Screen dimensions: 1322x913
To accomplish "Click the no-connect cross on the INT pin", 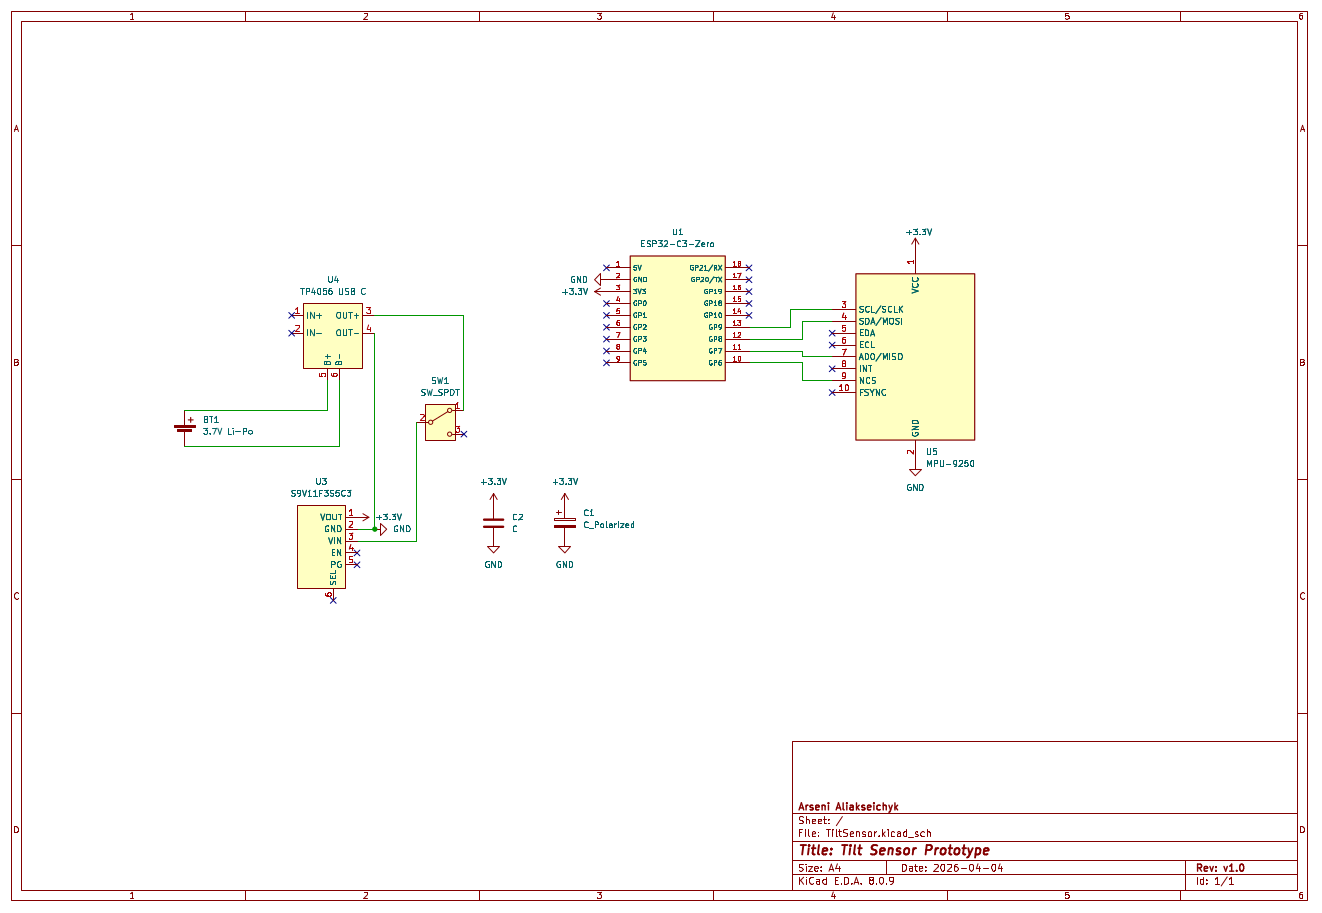I will click(x=833, y=369).
